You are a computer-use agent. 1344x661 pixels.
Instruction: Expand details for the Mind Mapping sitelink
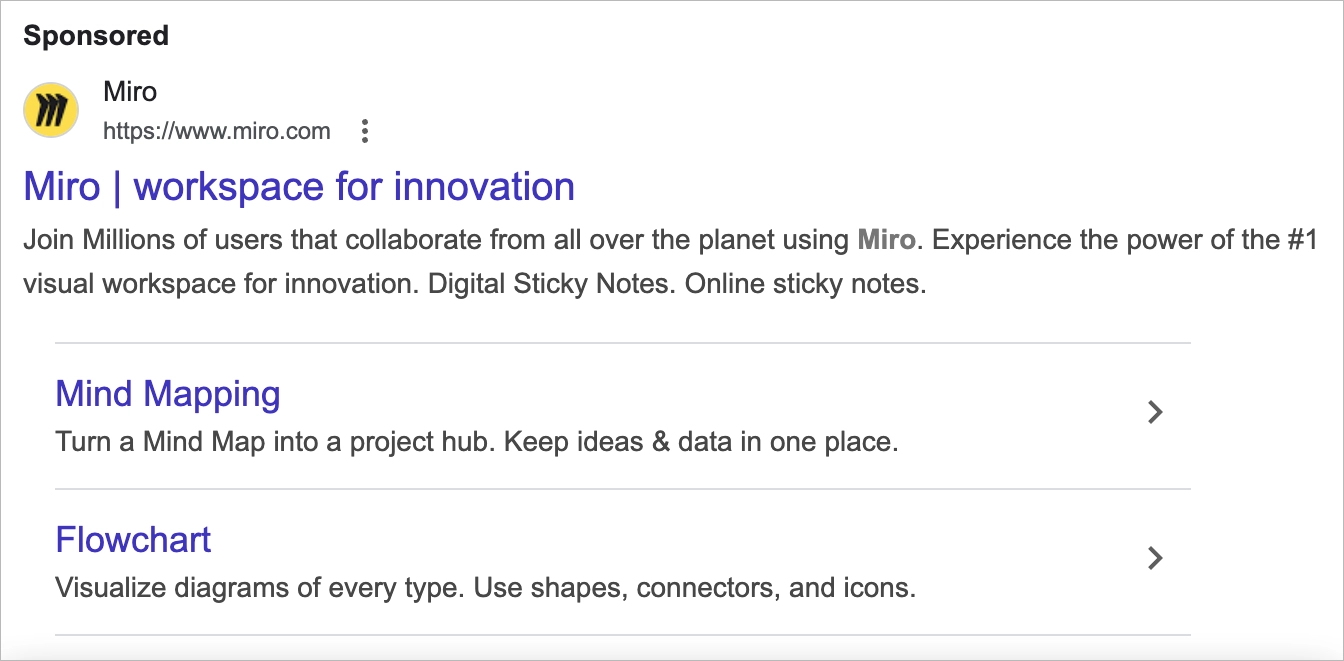coord(1156,412)
